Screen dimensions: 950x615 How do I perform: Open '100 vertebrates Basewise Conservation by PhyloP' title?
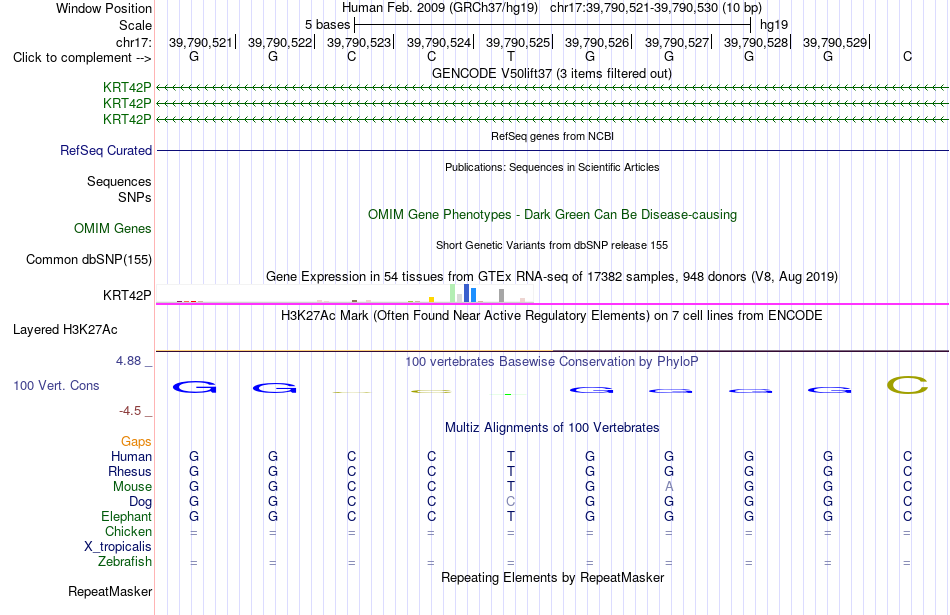pos(552,362)
